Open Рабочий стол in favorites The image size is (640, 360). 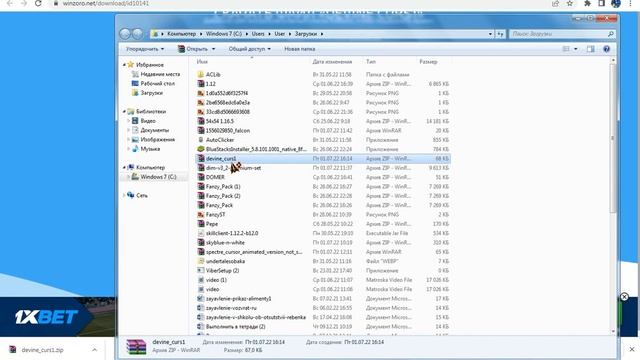click(158, 84)
